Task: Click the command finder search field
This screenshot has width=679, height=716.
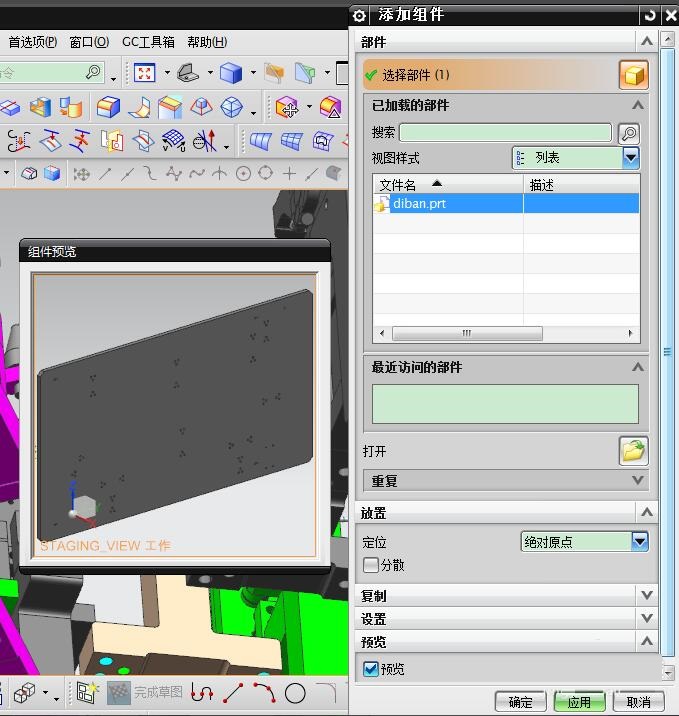Action: pos(52,73)
